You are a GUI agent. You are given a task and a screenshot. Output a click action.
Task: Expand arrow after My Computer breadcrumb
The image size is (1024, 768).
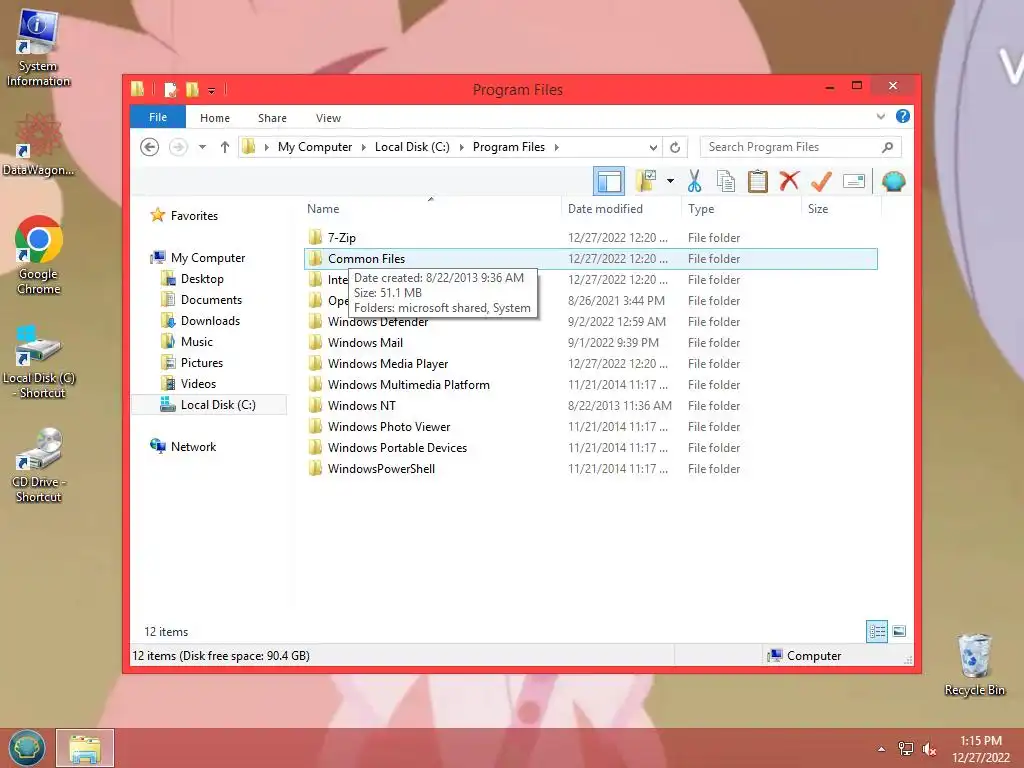tap(364, 147)
